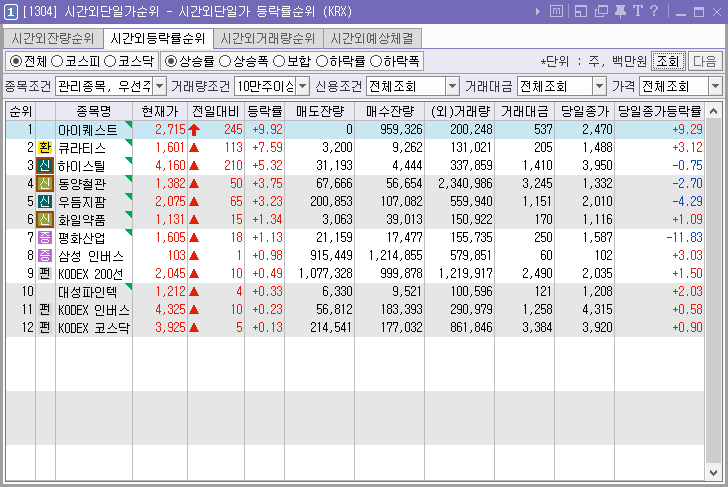Click the scrollbar up arrow
Image resolution: width=728 pixels, height=487 pixels.
tap(714, 111)
